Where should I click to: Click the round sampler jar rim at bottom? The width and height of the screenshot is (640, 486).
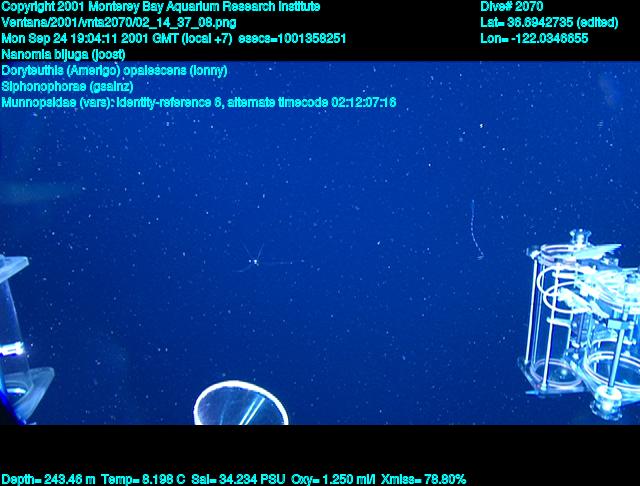(x=241, y=403)
